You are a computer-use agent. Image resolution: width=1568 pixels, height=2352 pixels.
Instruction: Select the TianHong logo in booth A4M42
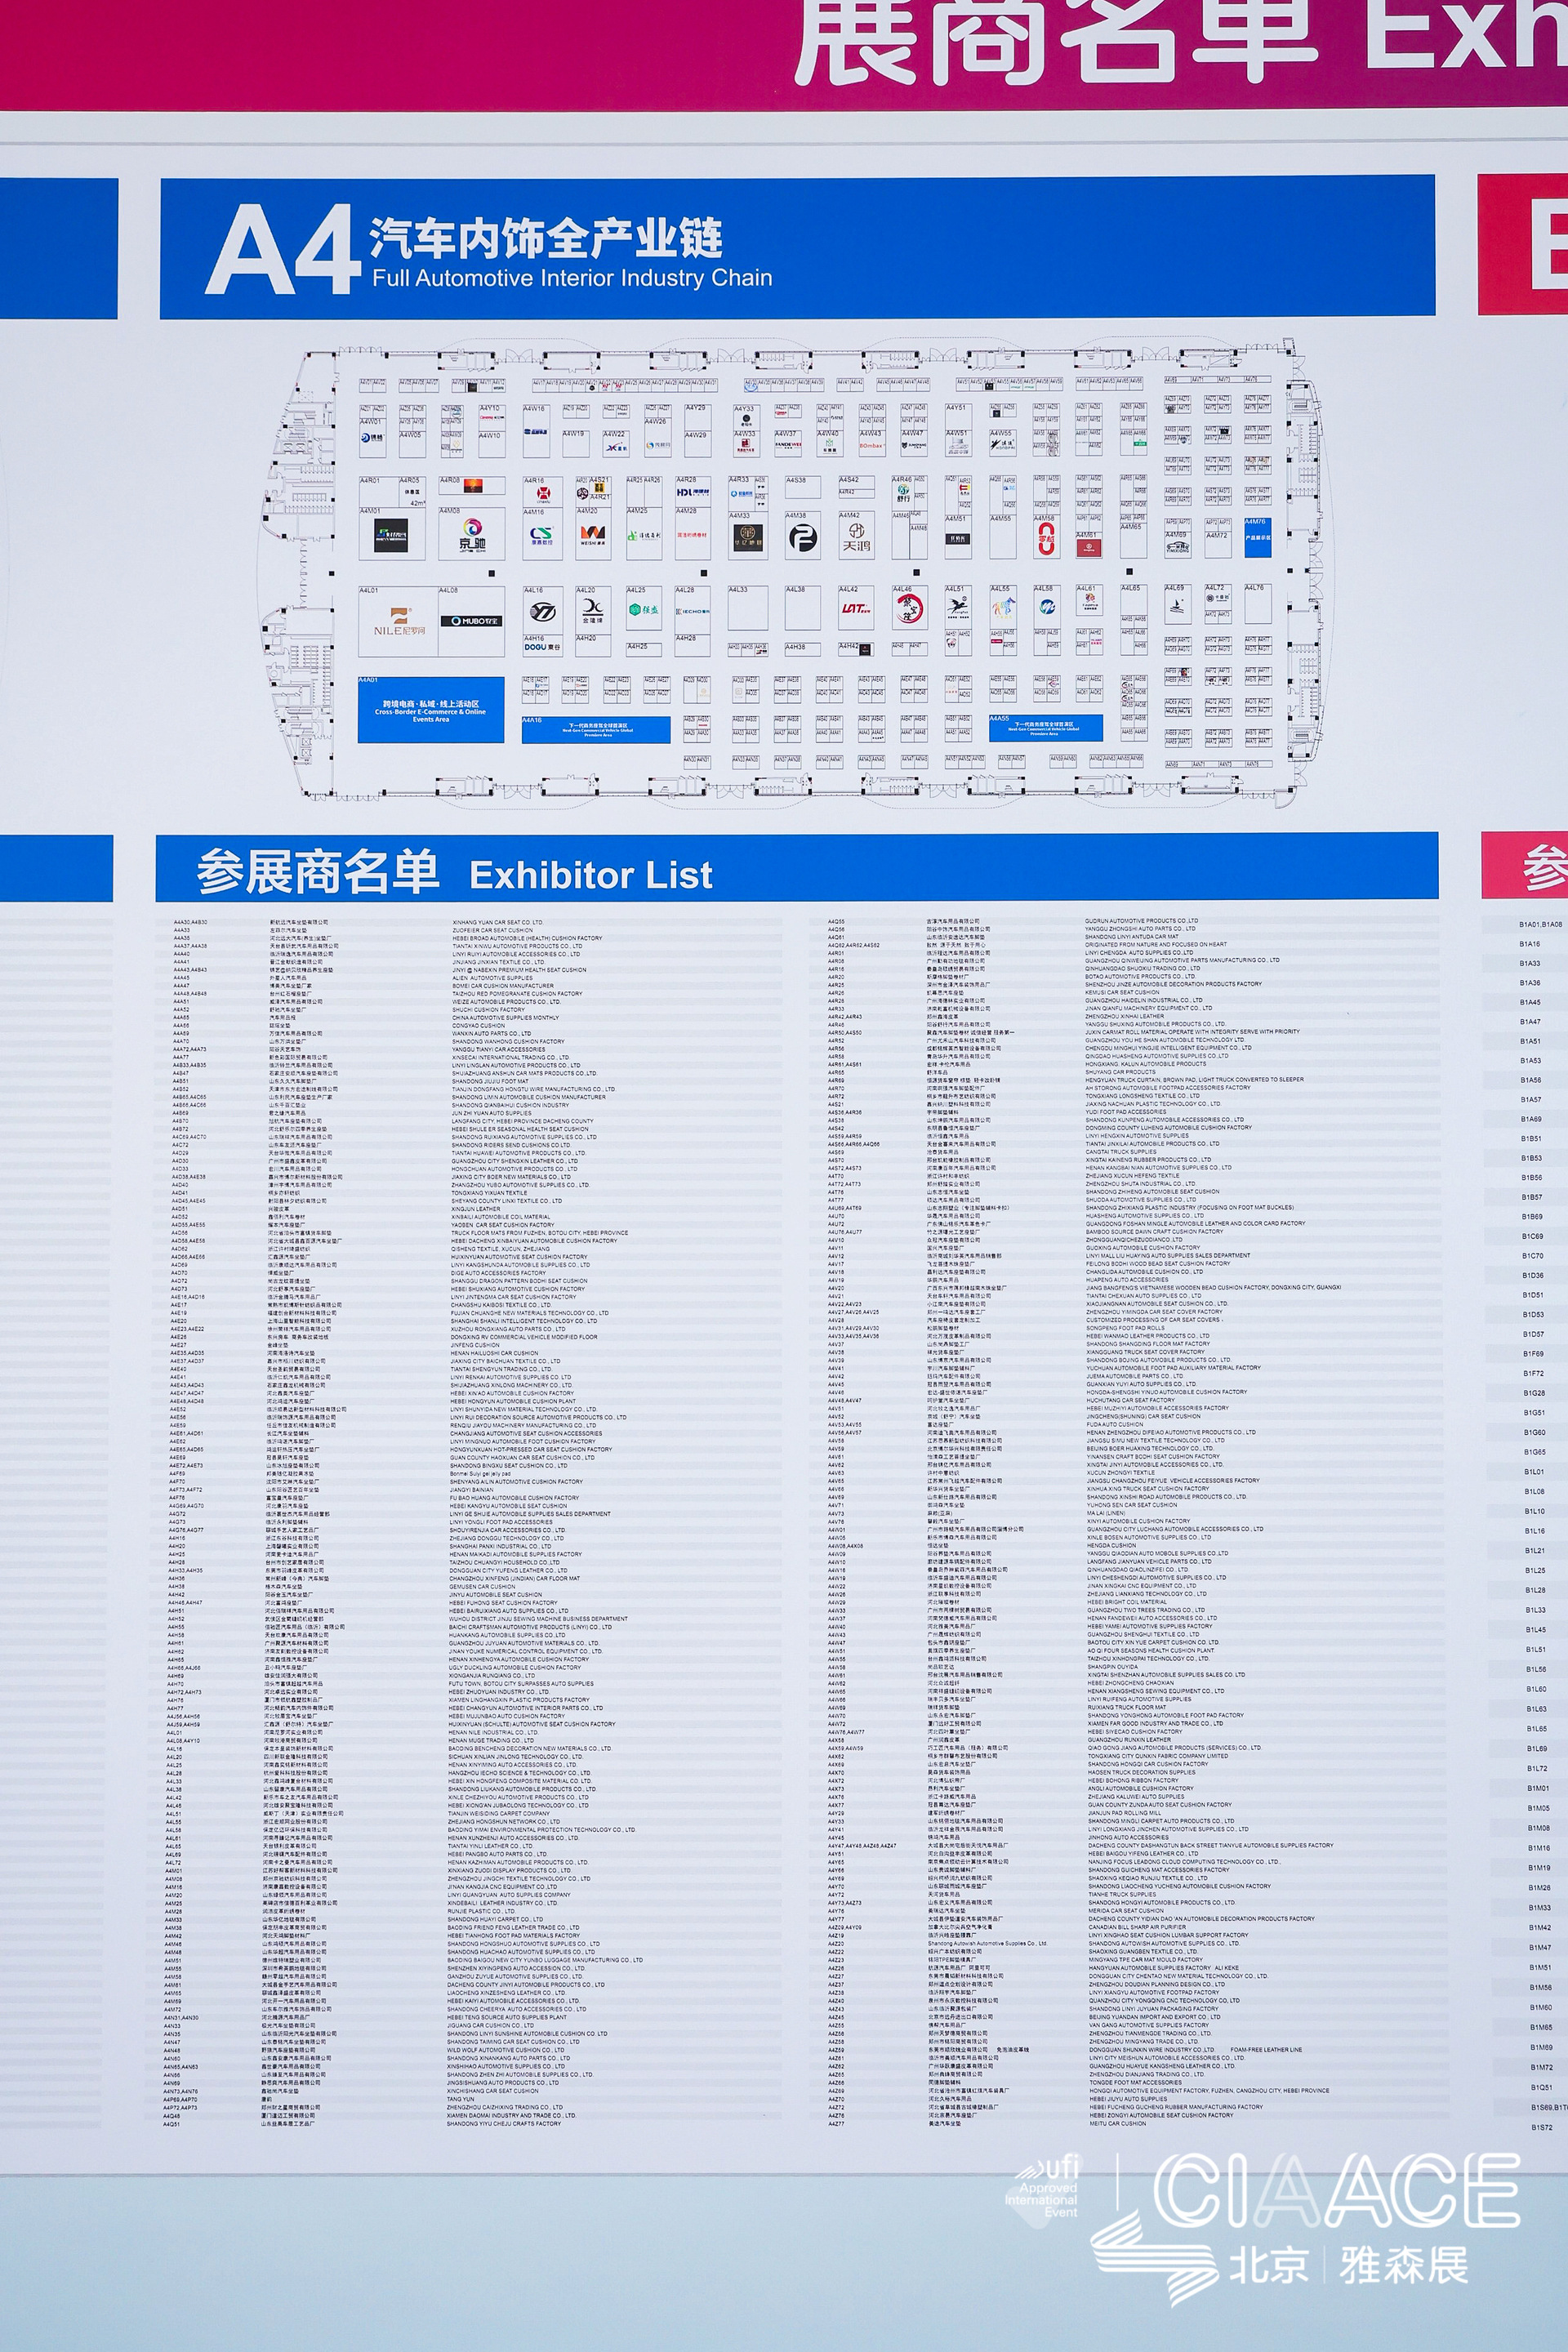(856, 537)
